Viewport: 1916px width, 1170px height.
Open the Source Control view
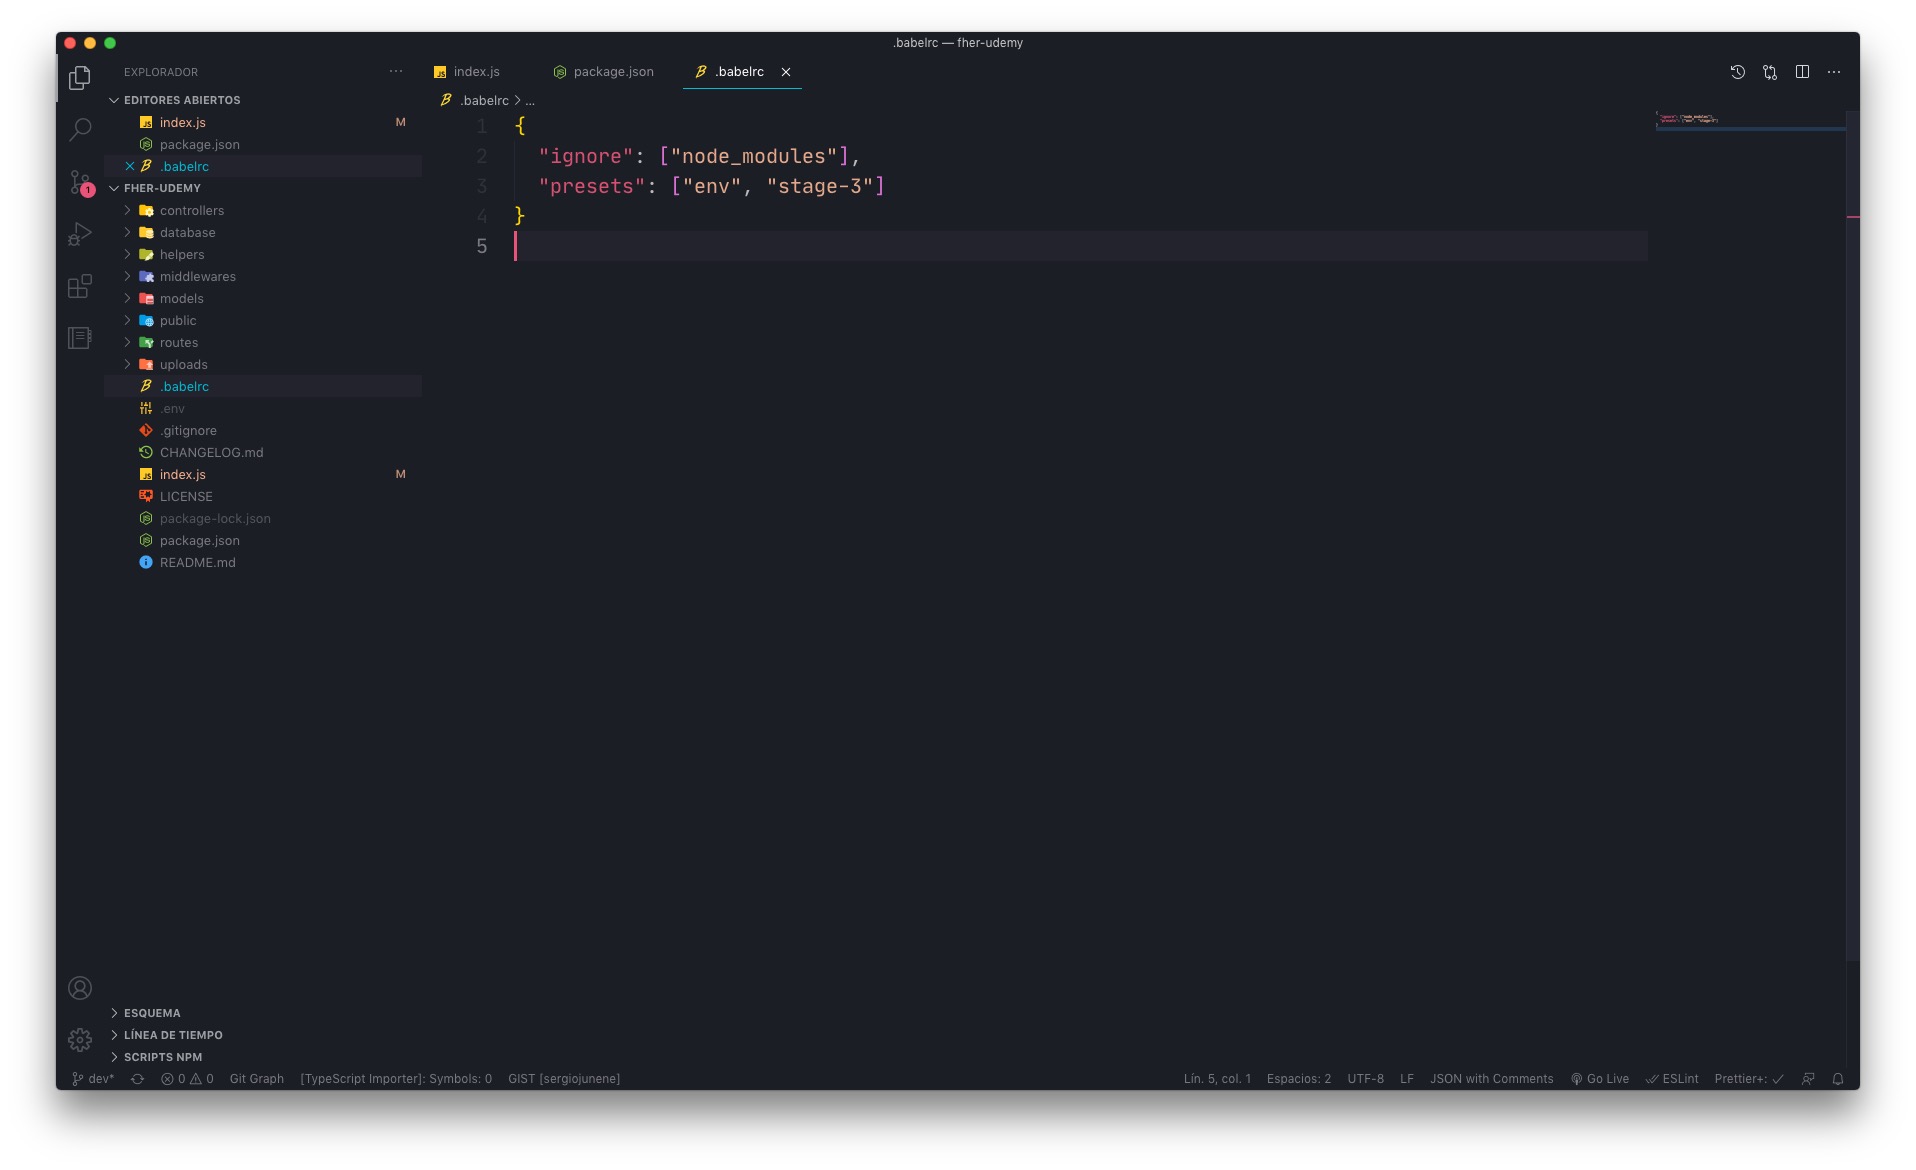(x=80, y=182)
